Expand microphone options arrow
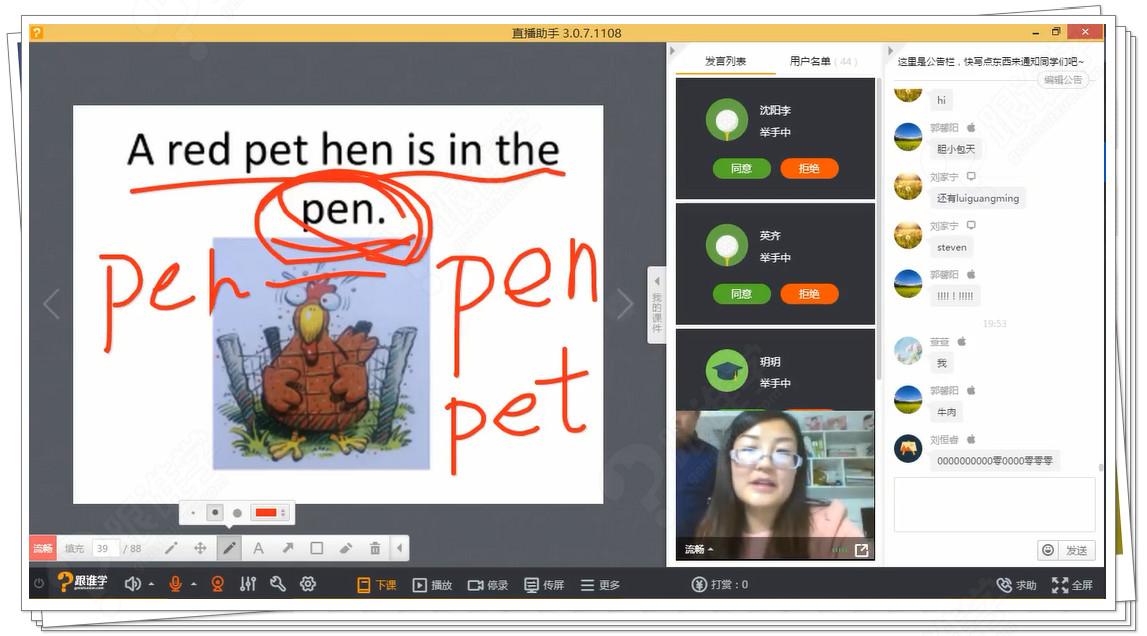The height and width of the screenshot is (636, 1147). point(194,584)
